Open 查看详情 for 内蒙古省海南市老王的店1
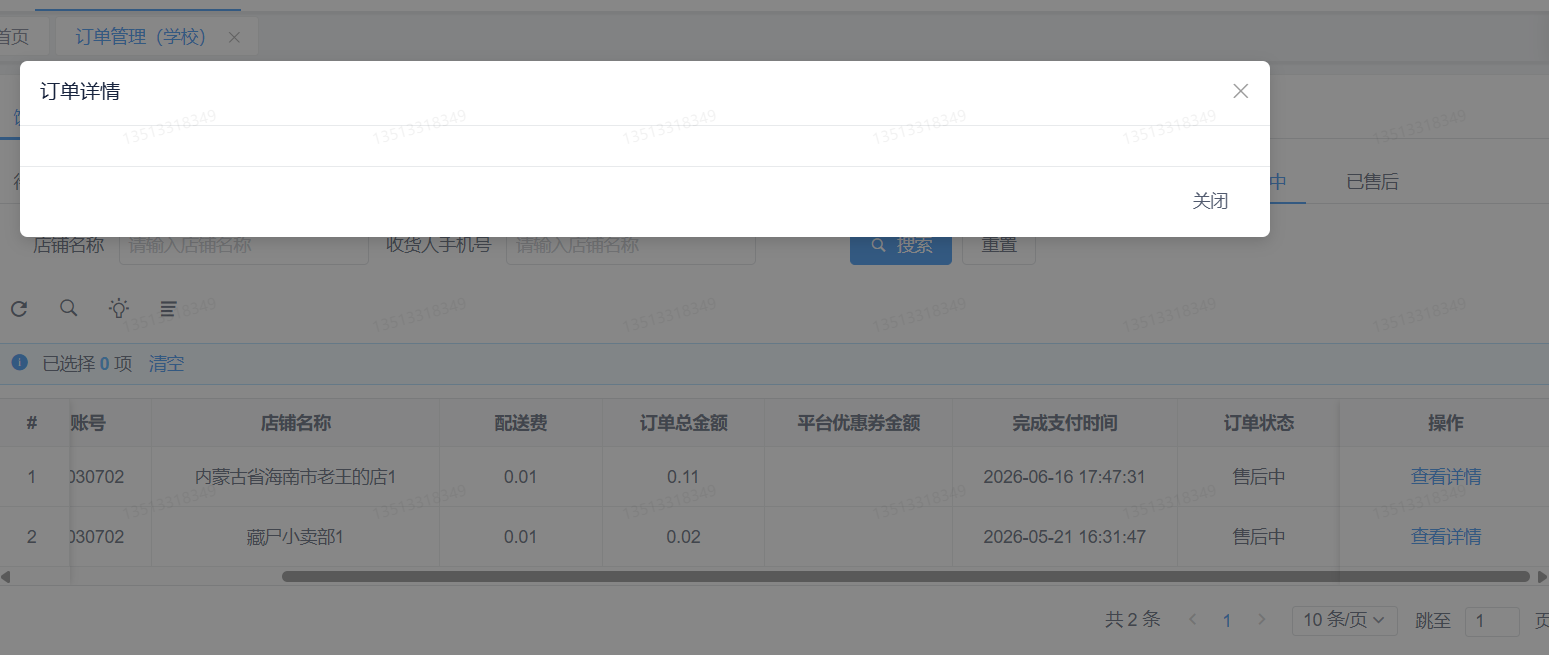Image resolution: width=1549 pixels, height=655 pixels. (x=1446, y=477)
